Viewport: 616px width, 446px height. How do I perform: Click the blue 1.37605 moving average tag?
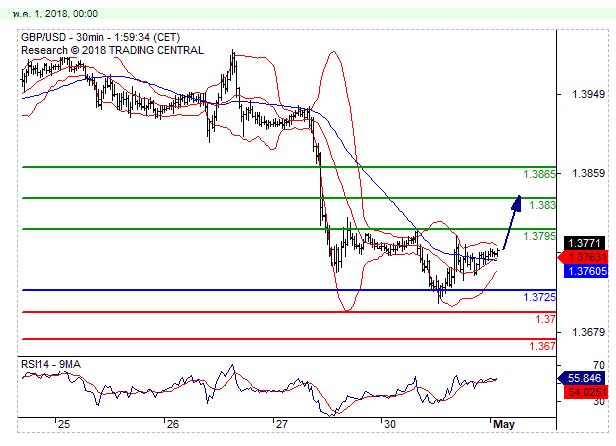(586, 271)
